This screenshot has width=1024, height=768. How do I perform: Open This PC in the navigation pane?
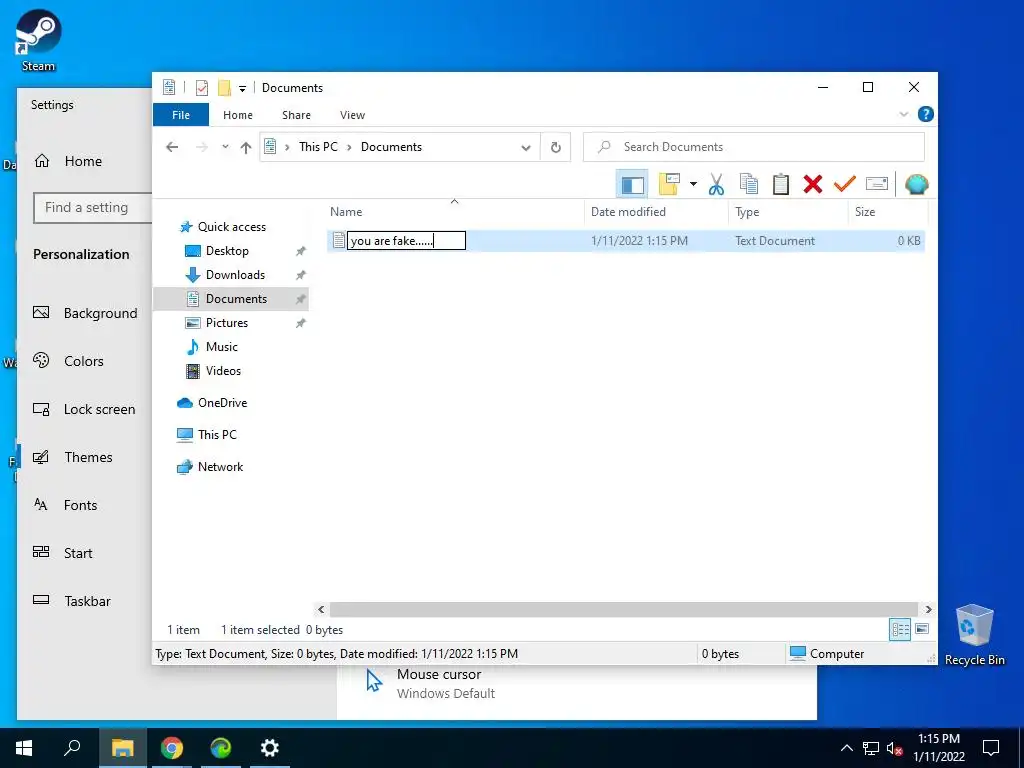[x=217, y=435]
